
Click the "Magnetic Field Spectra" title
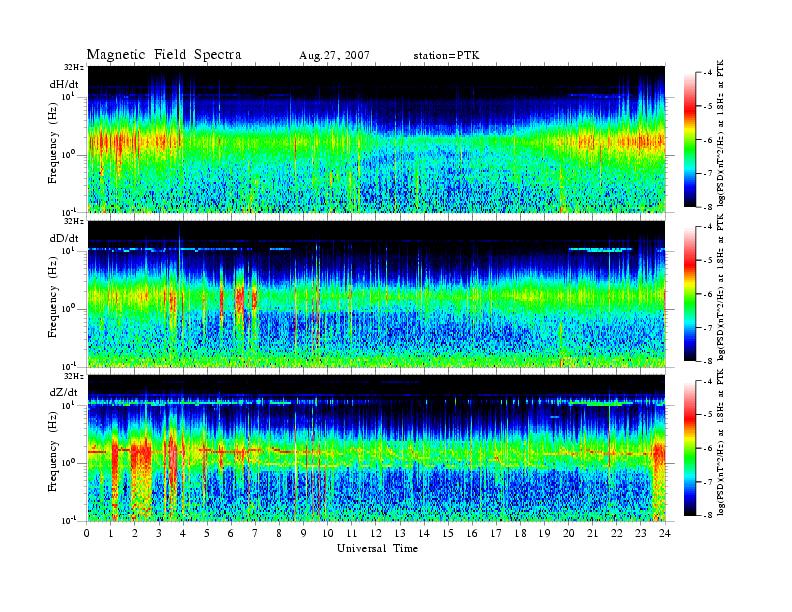click(164, 55)
